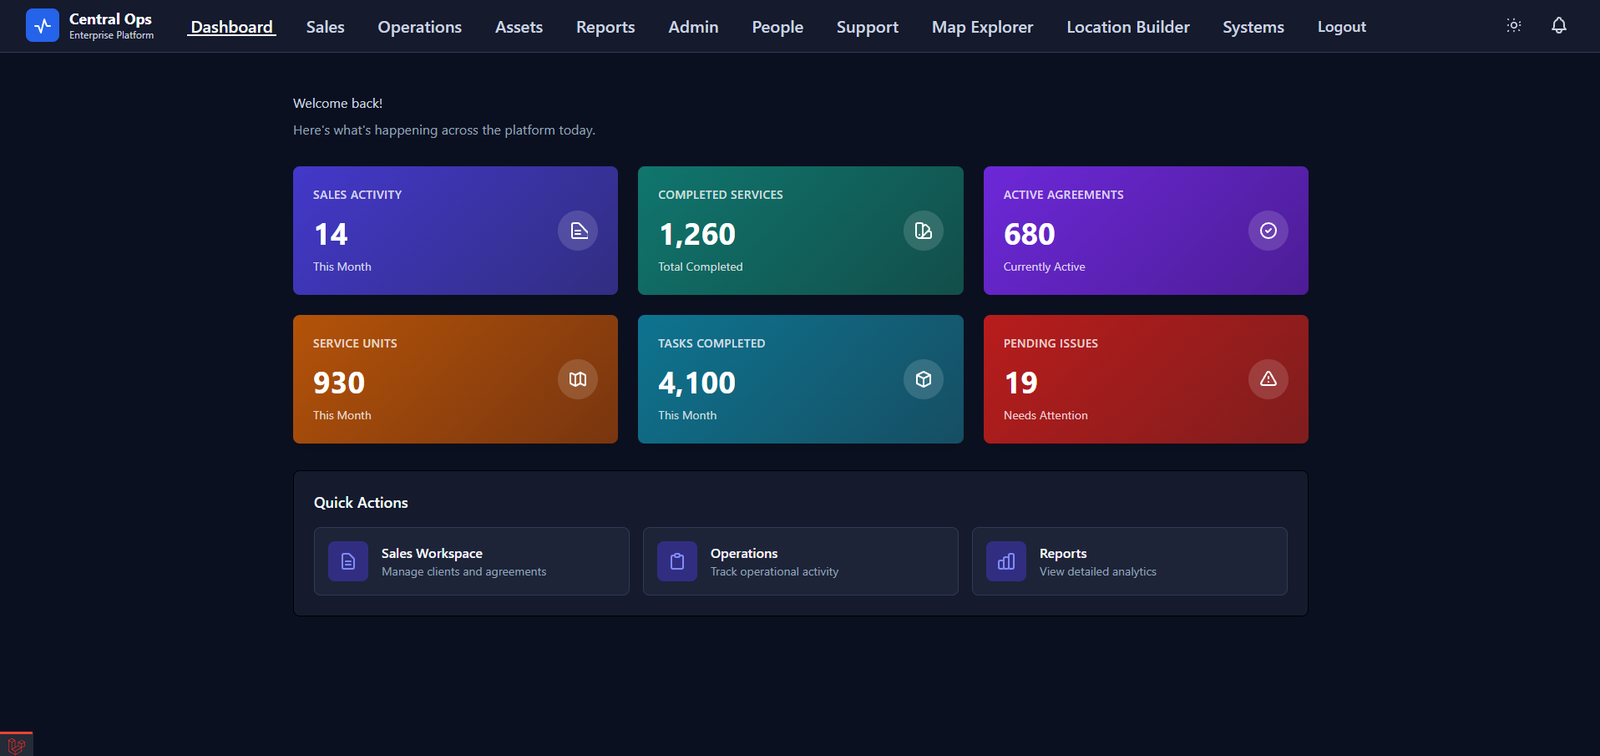1600x756 pixels.
Task: Open the Reports quick action card
Action: point(1129,561)
